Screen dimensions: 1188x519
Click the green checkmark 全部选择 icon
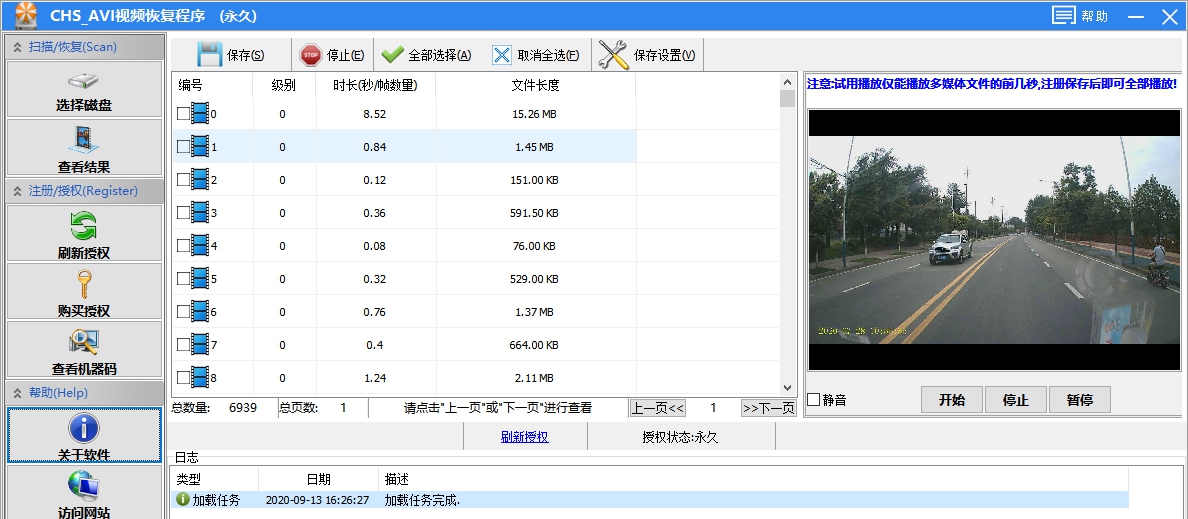[392, 55]
